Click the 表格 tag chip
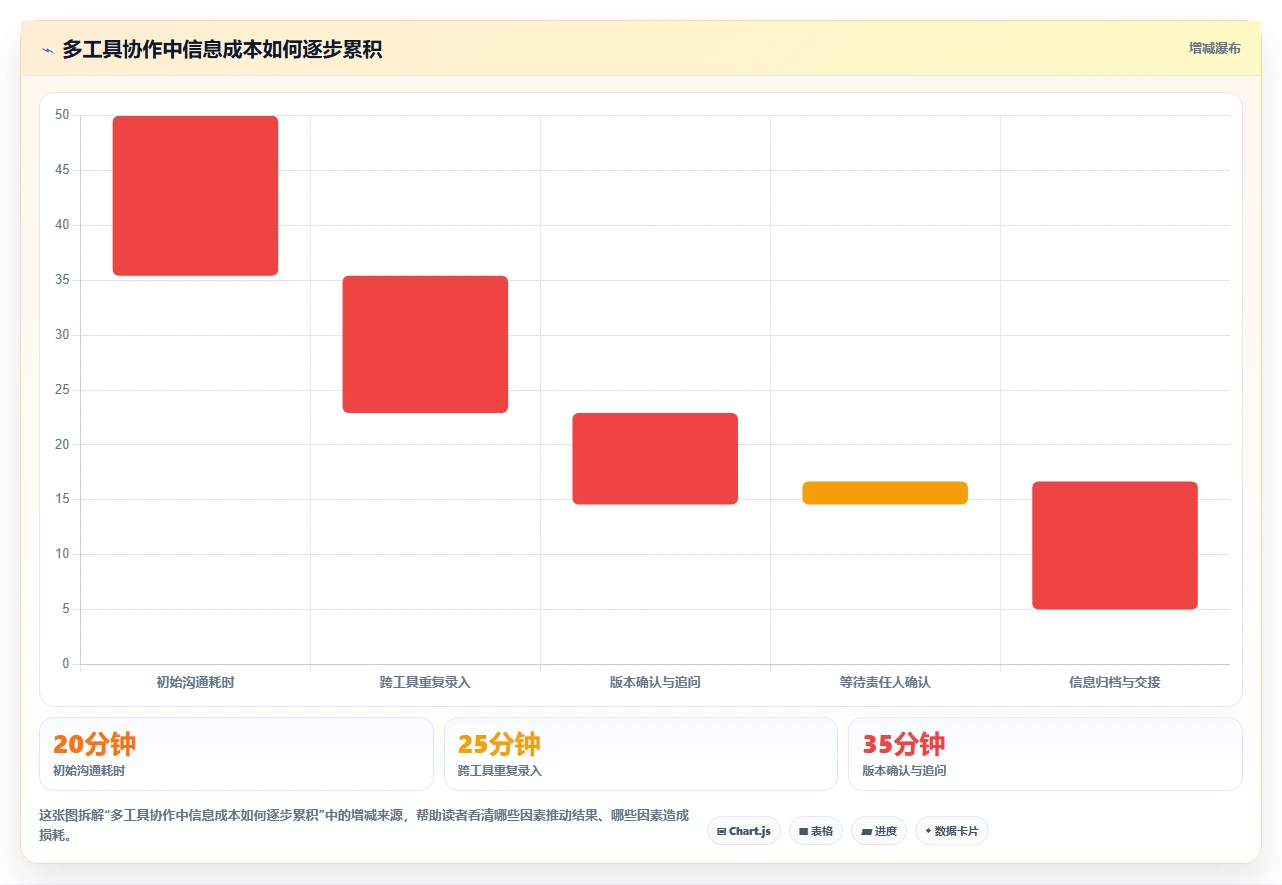This screenshot has width=1282, height=885. pyautogui.click(x=815, y=831)
